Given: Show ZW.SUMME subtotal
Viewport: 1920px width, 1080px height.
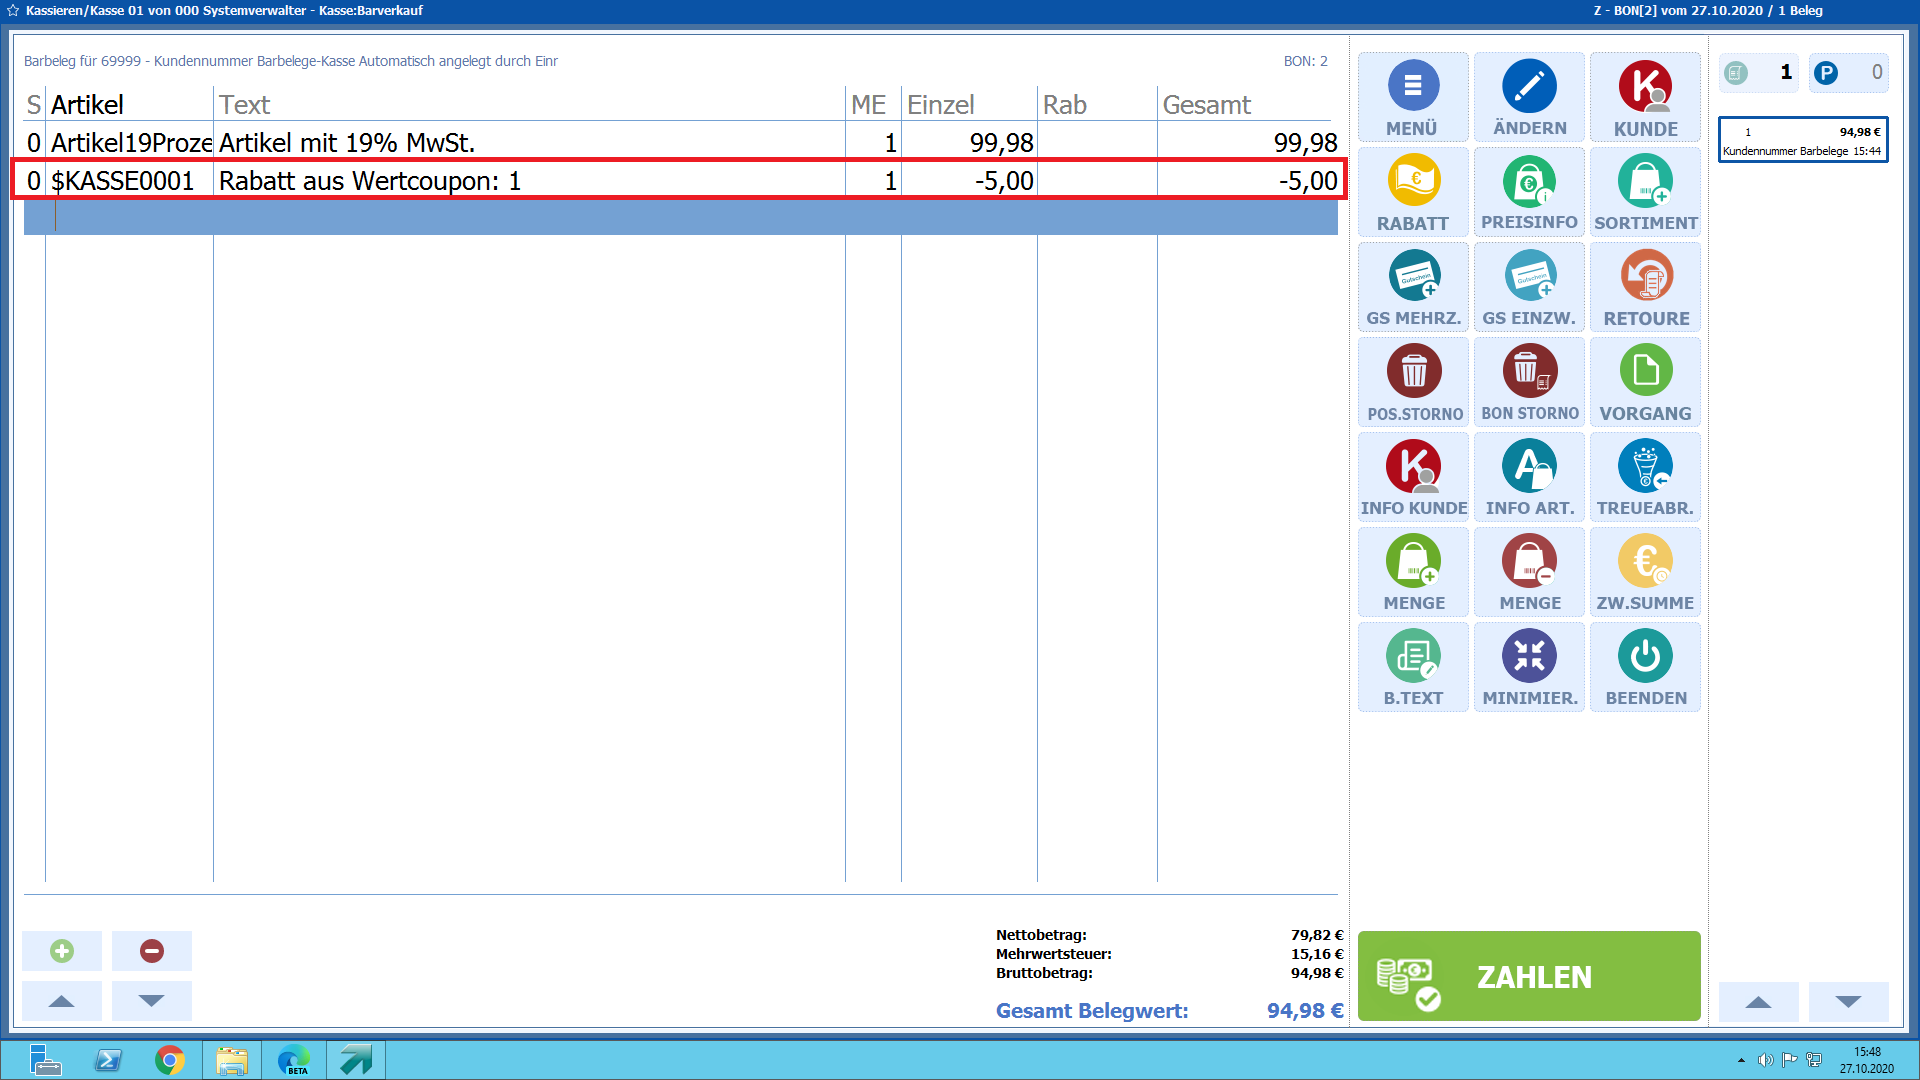Looking at the screenshot, I should click(1645, 572).
